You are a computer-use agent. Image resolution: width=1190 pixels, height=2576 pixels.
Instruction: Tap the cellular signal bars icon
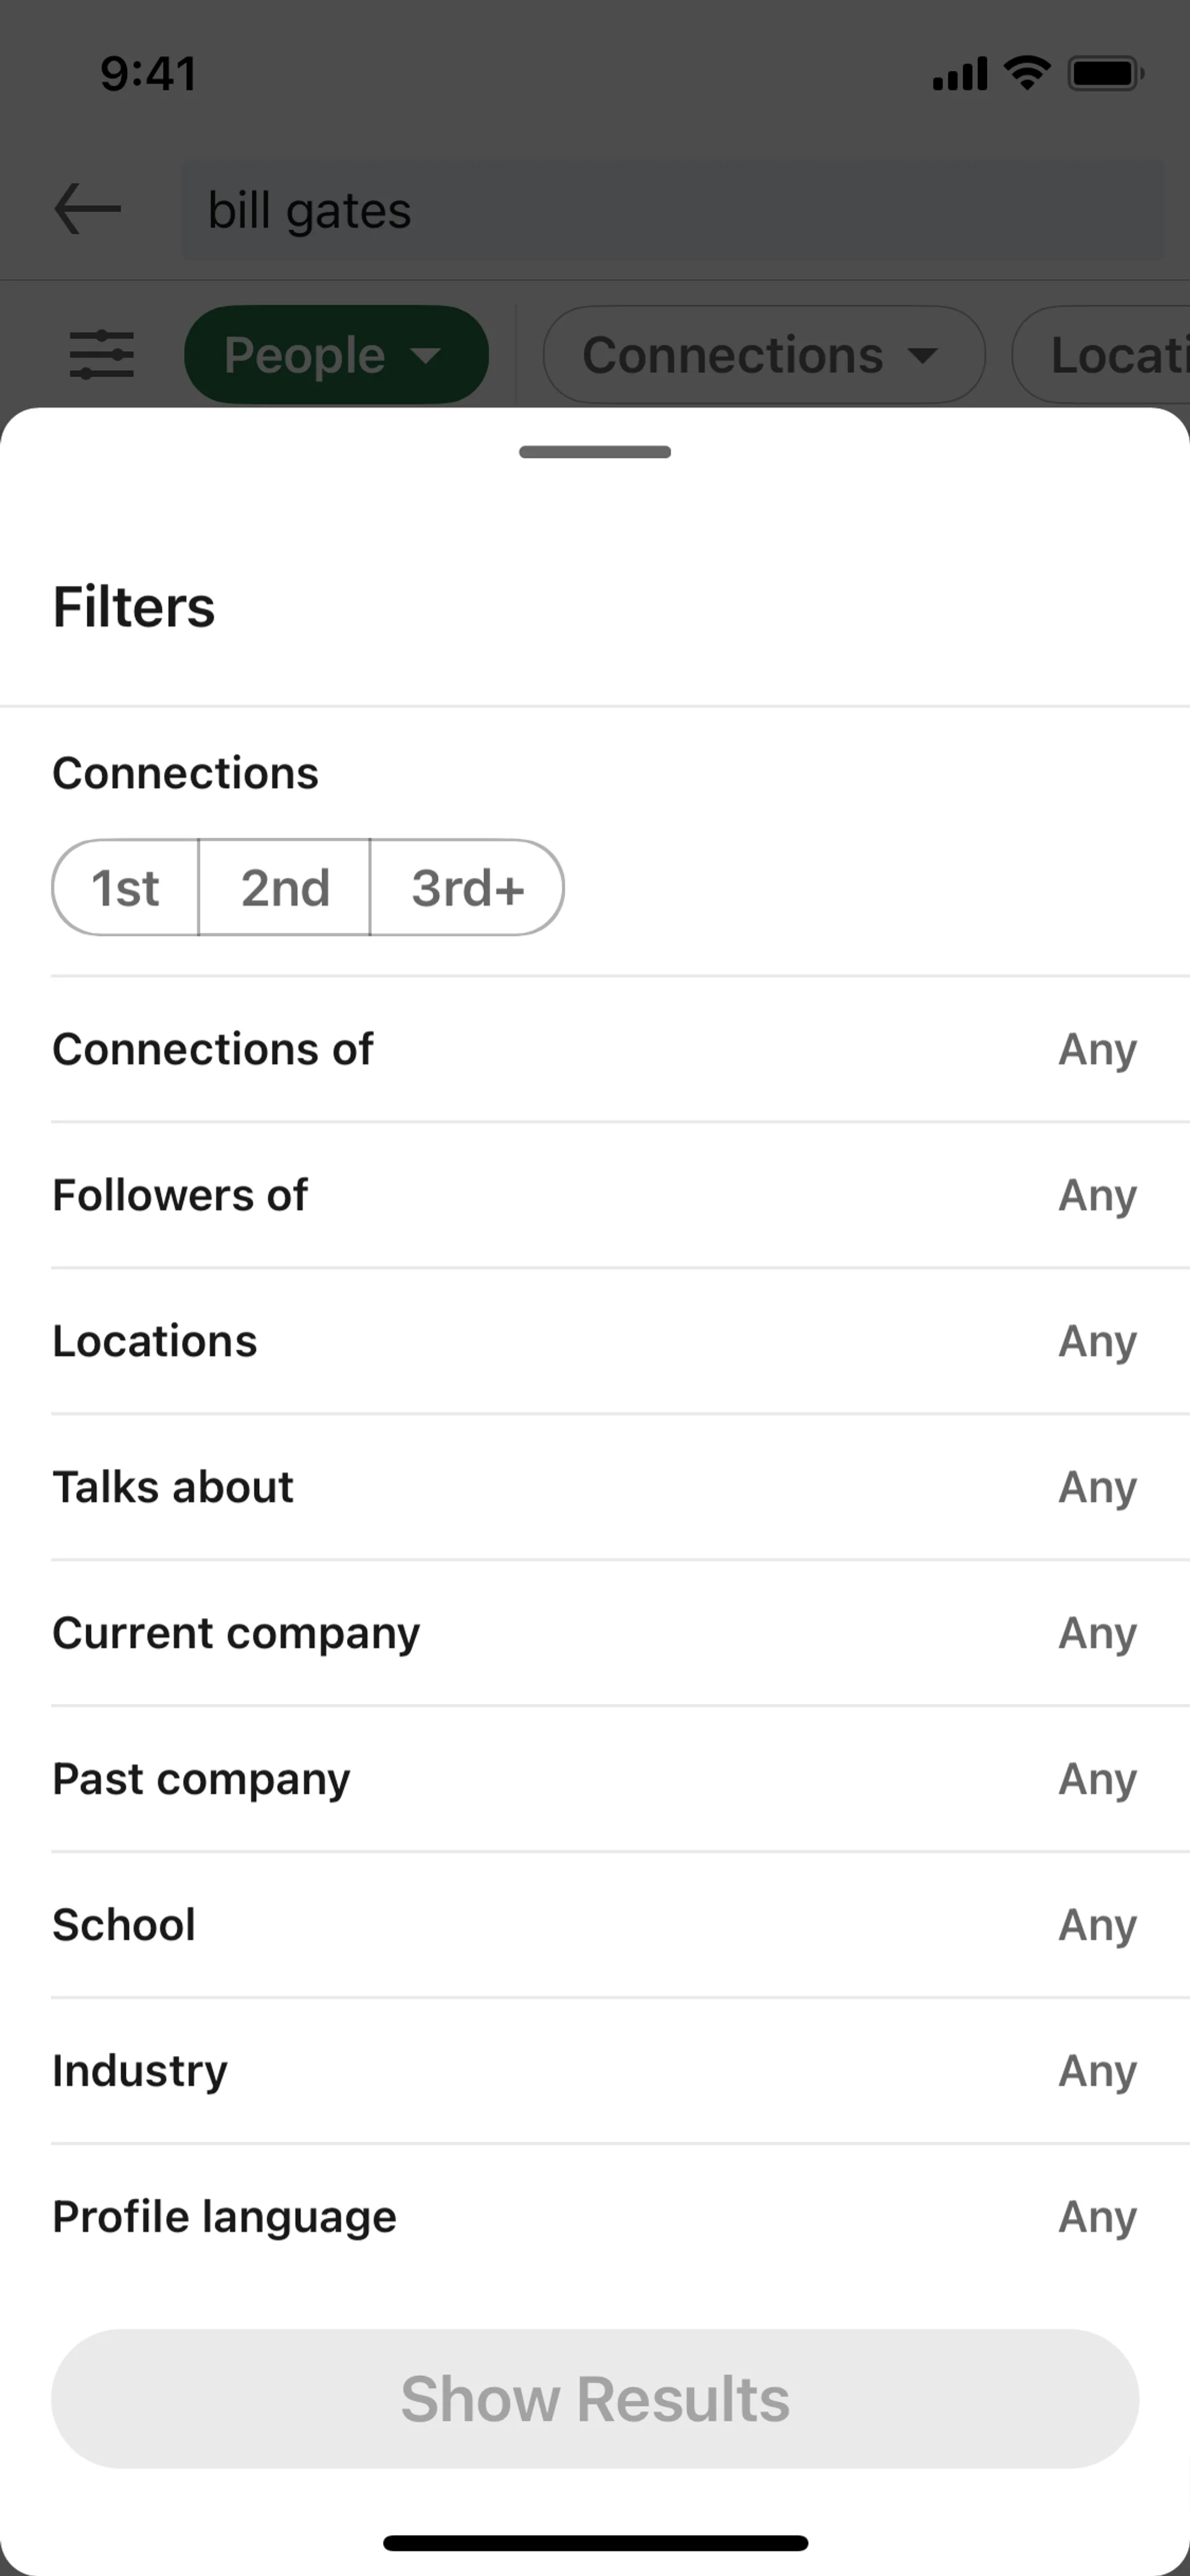pyautogui.click(x=959, y=74)
